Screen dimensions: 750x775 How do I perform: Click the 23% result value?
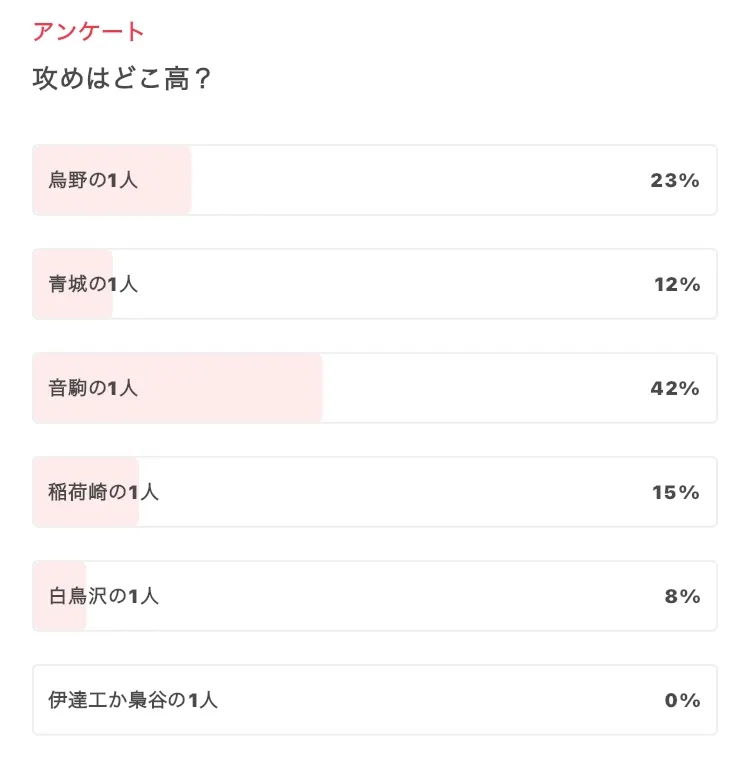tap(675, 181)
